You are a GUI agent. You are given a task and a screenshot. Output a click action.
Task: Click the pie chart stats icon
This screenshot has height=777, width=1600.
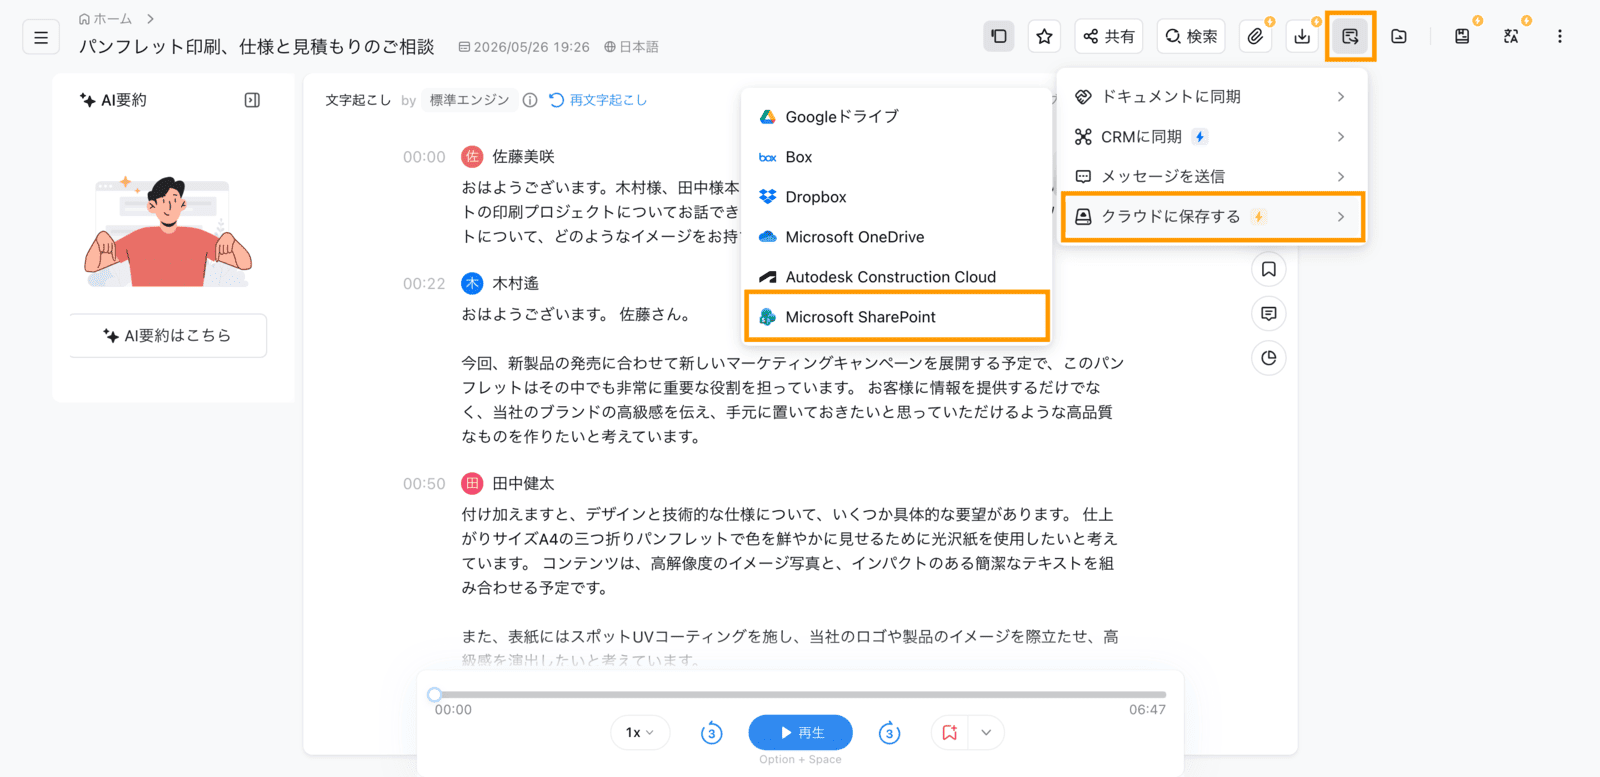pos(1268,357)
